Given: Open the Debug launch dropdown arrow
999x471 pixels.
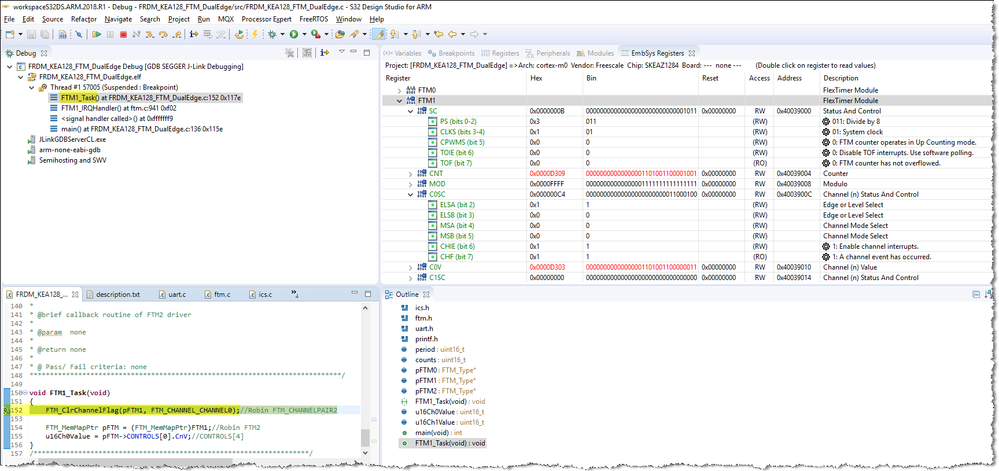Looking at the screenshot, I should 282,34.
